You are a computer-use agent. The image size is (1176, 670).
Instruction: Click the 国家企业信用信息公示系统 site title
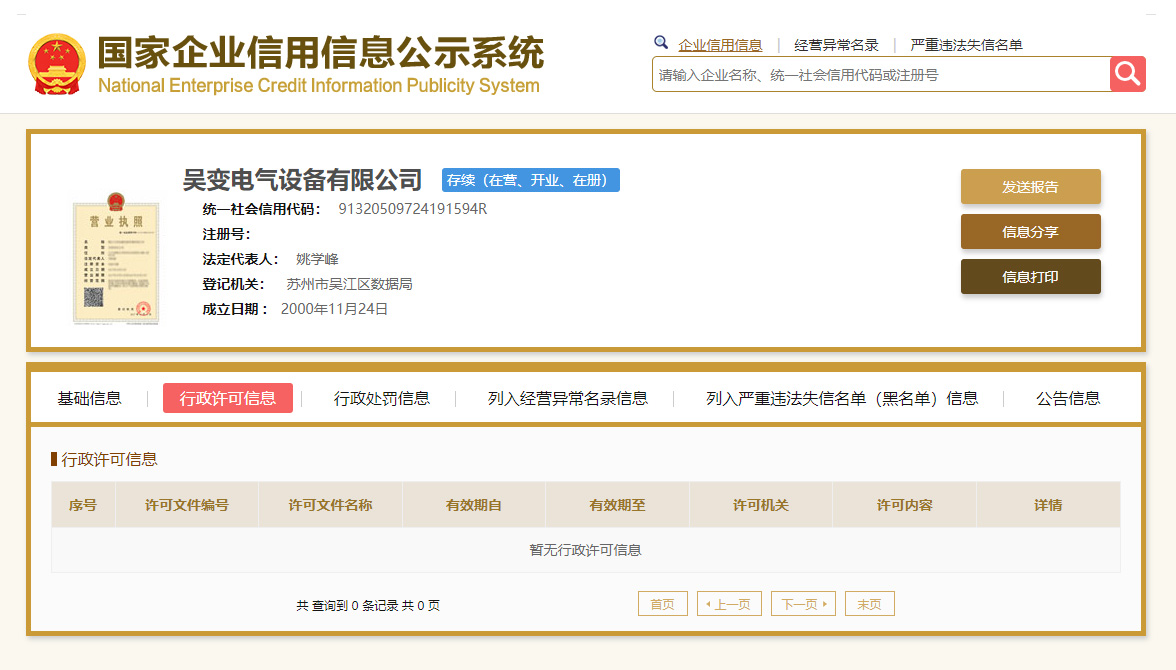[x=320, y=53]
